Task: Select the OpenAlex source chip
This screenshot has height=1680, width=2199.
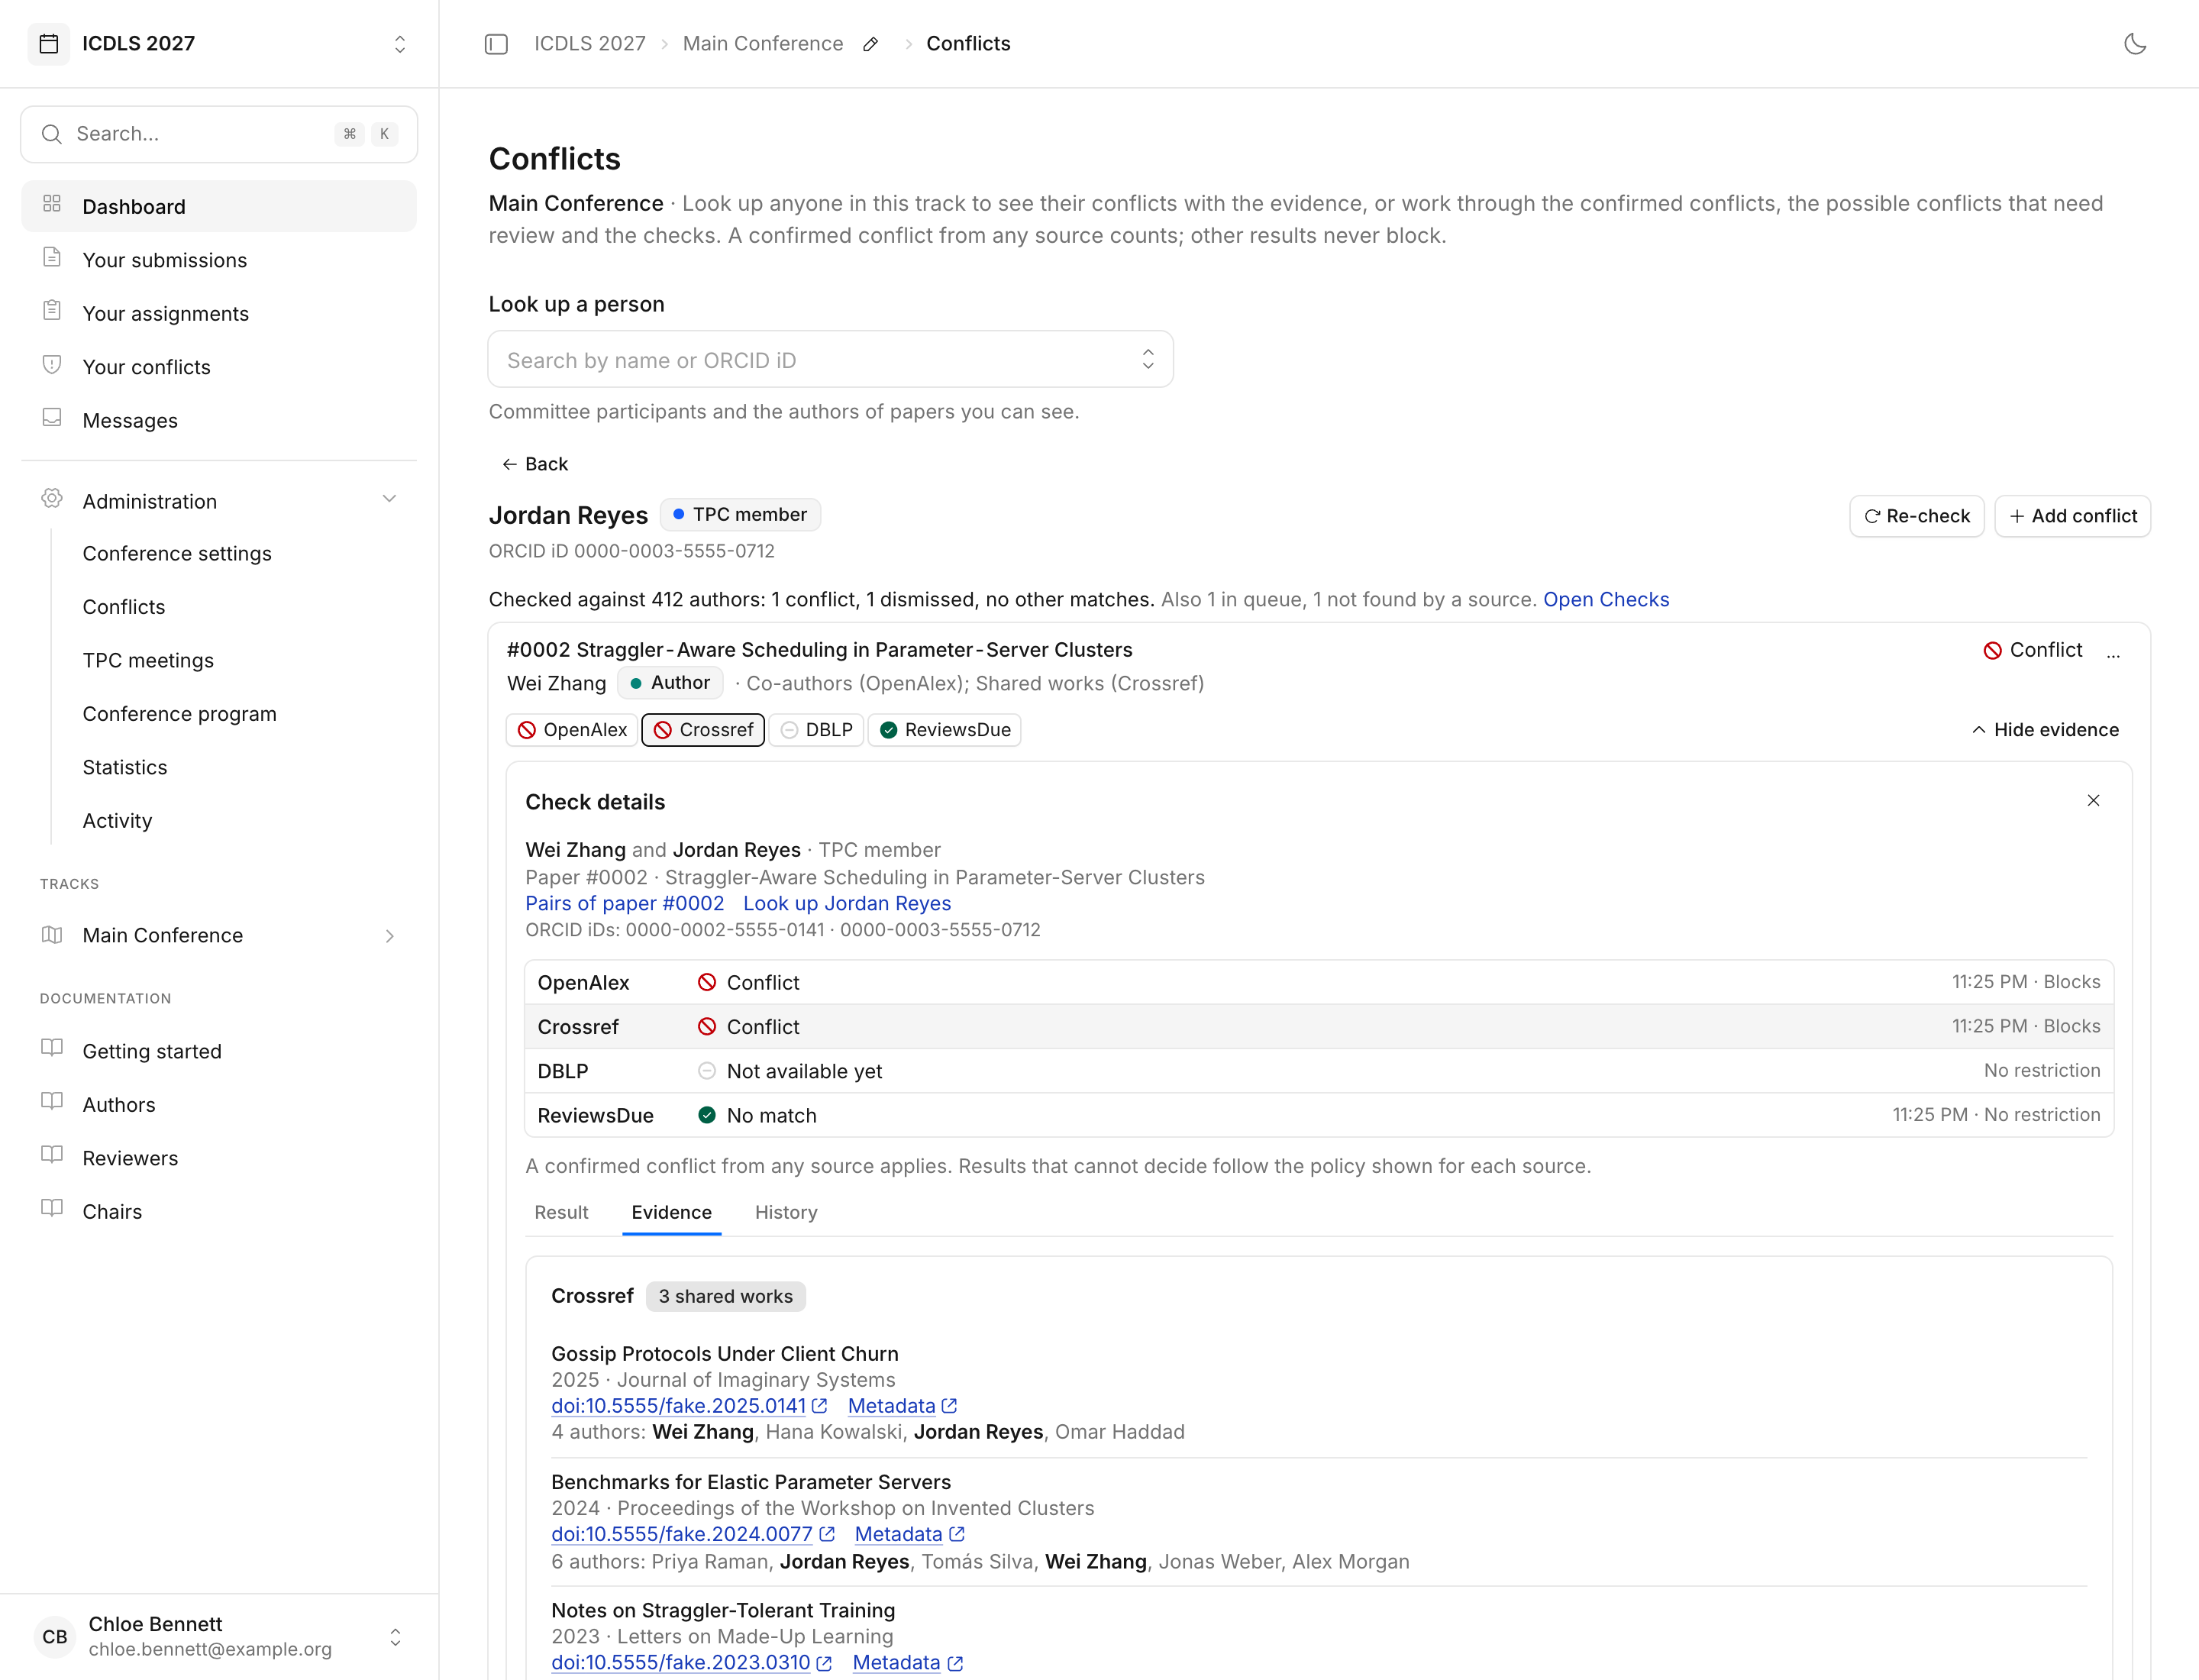Action: (573, 730)
